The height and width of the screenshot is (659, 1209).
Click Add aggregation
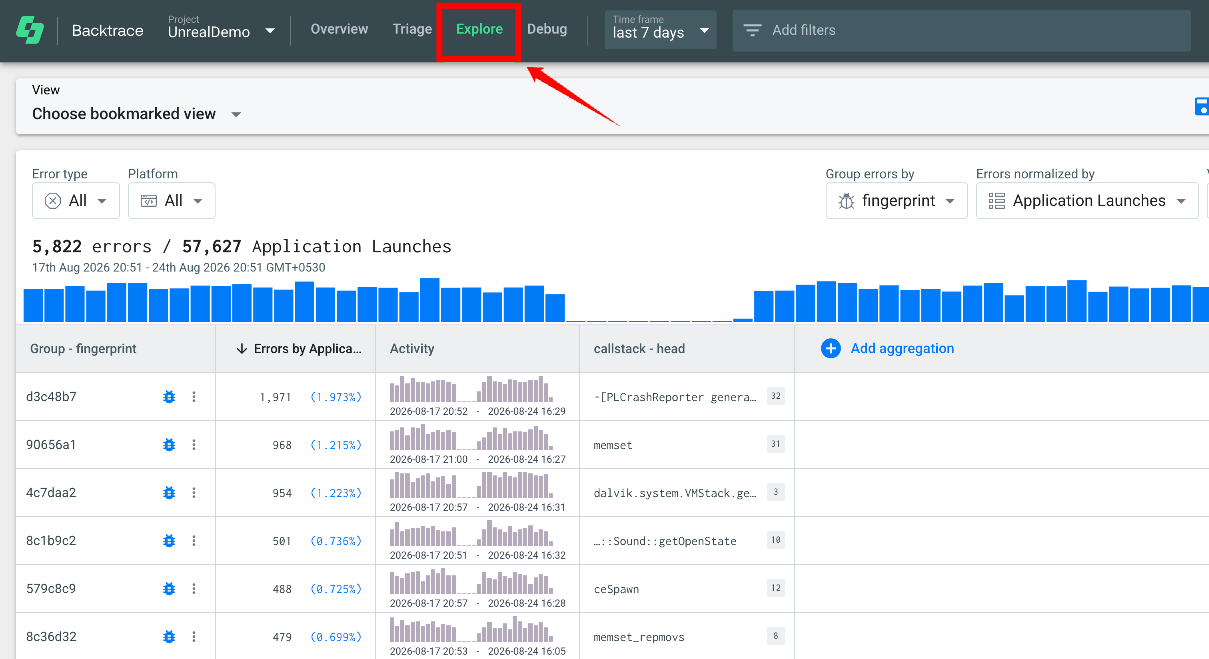[x=902, y=349]
